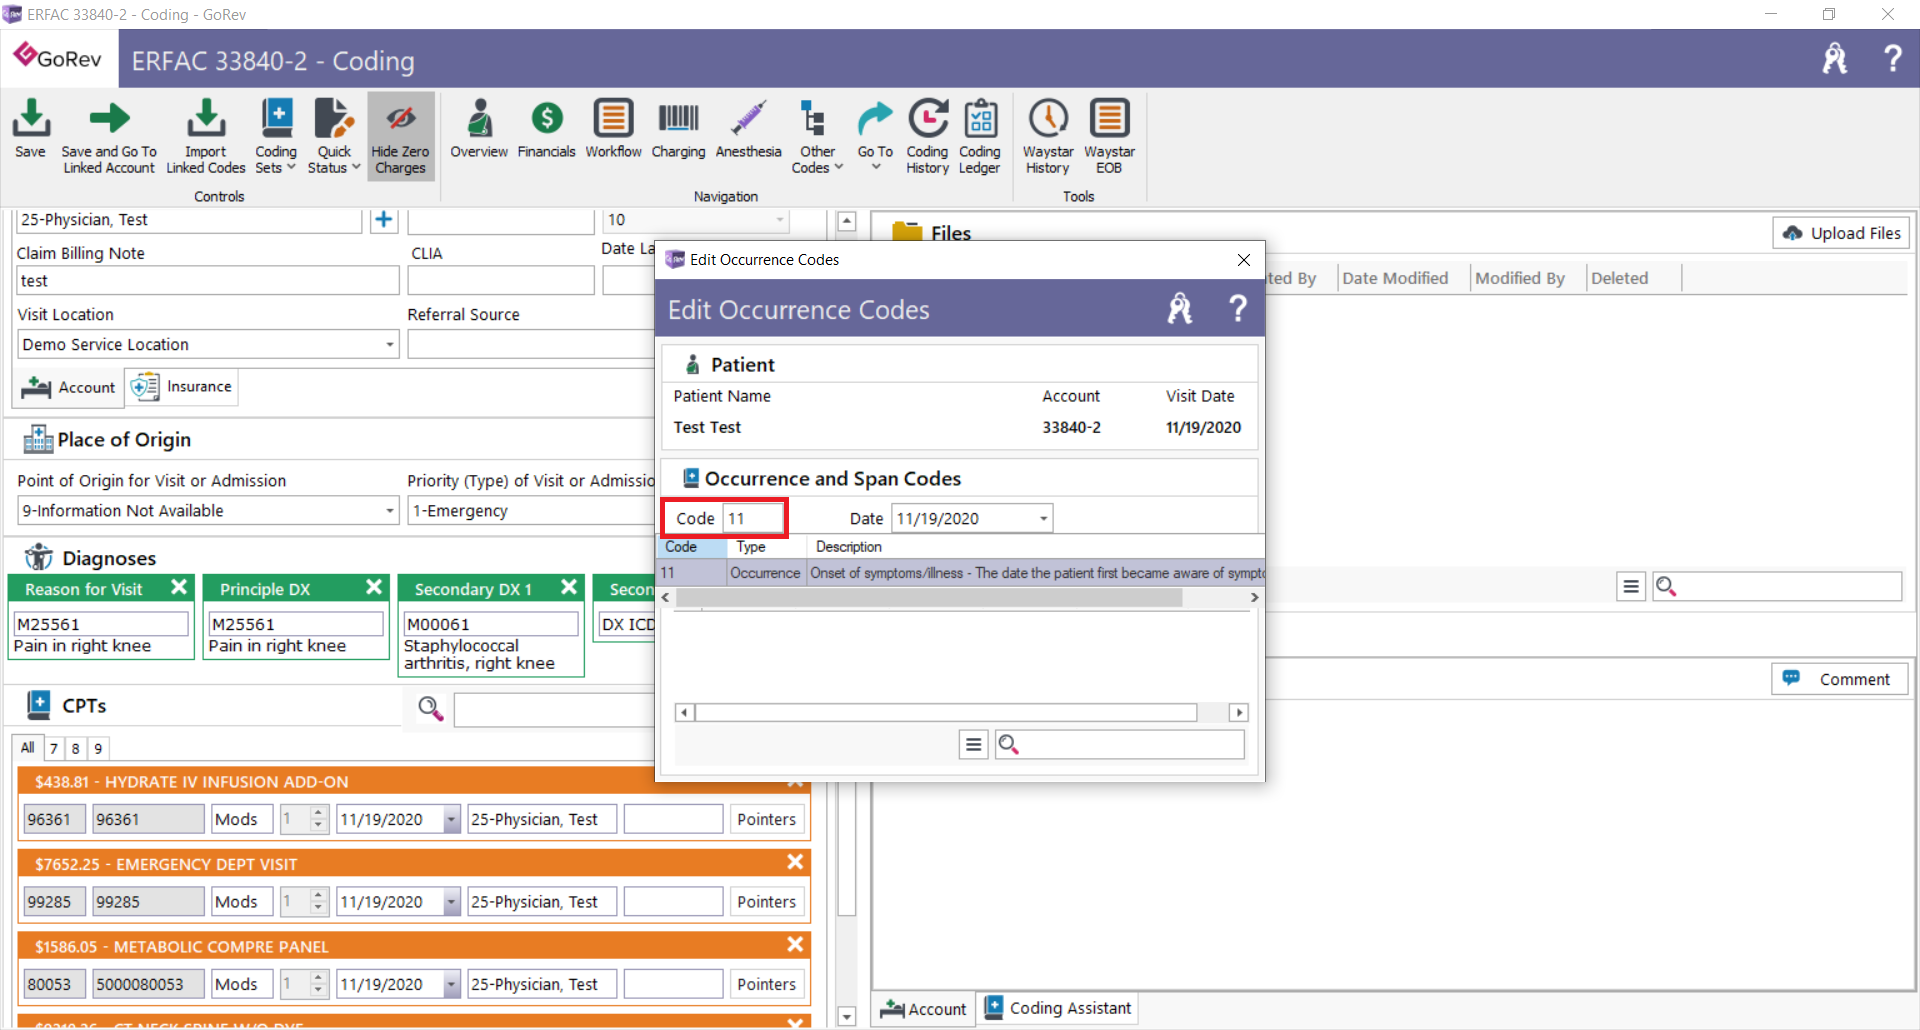Image resolution: width=1920 pixels, height=1030 pixels.
Task: Sort files by Date Modified column
Action: coord(1395,278)
